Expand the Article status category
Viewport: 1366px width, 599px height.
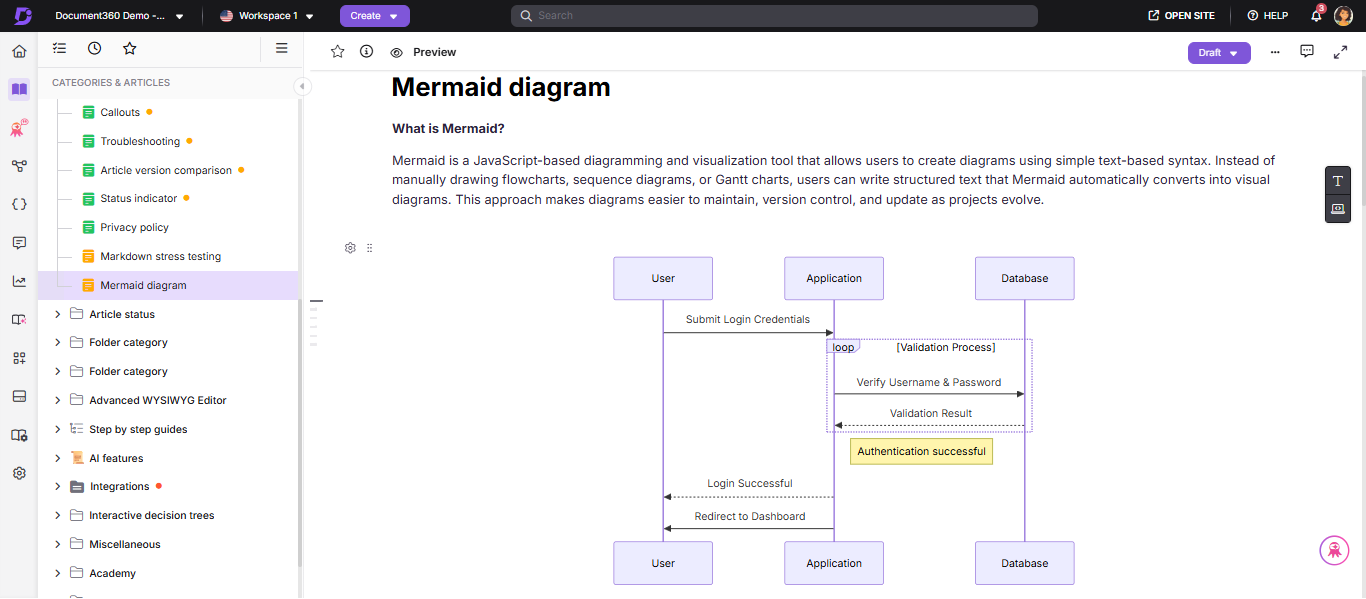(57, 314)
